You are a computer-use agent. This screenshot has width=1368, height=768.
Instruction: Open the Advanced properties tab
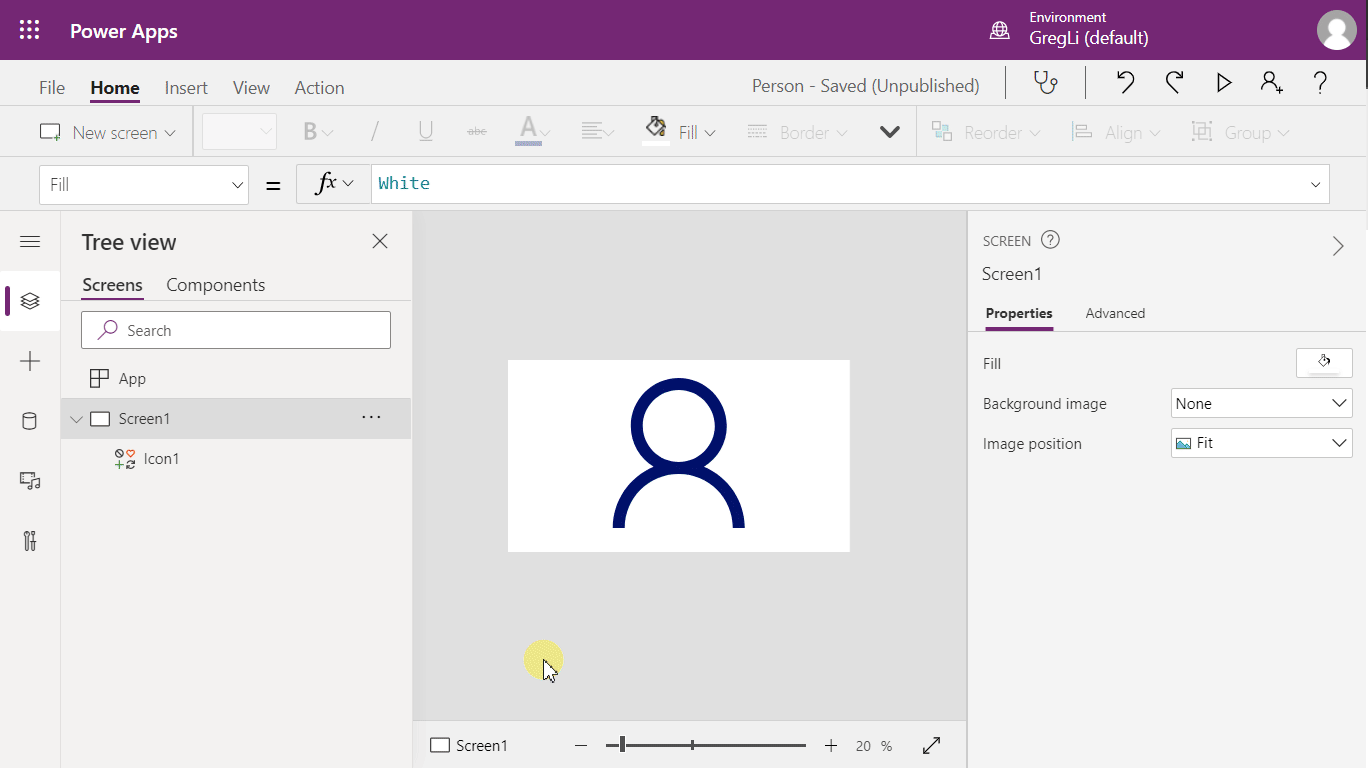click(1115, 313)
